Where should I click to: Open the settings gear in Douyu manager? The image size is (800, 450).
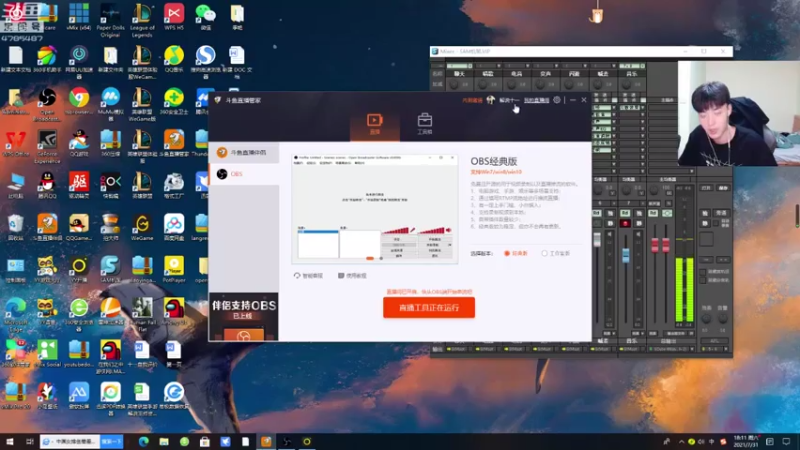[557, 100]
